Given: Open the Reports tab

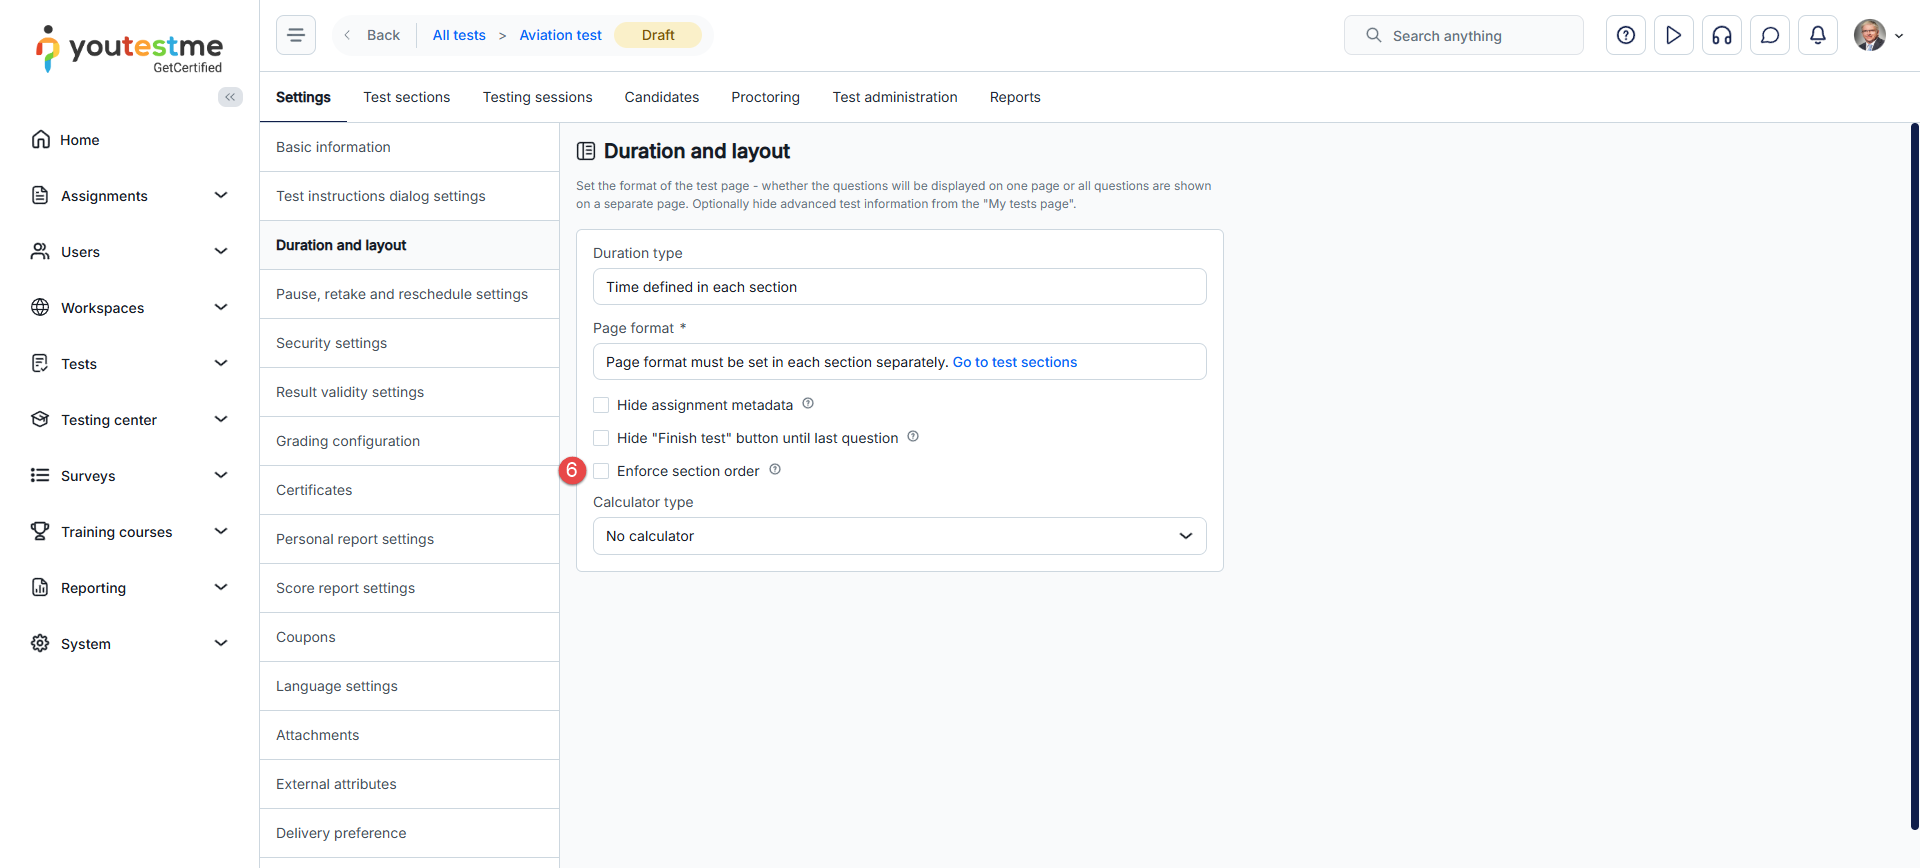Looking at the screenshot, I should click(x=1015, y=97).
